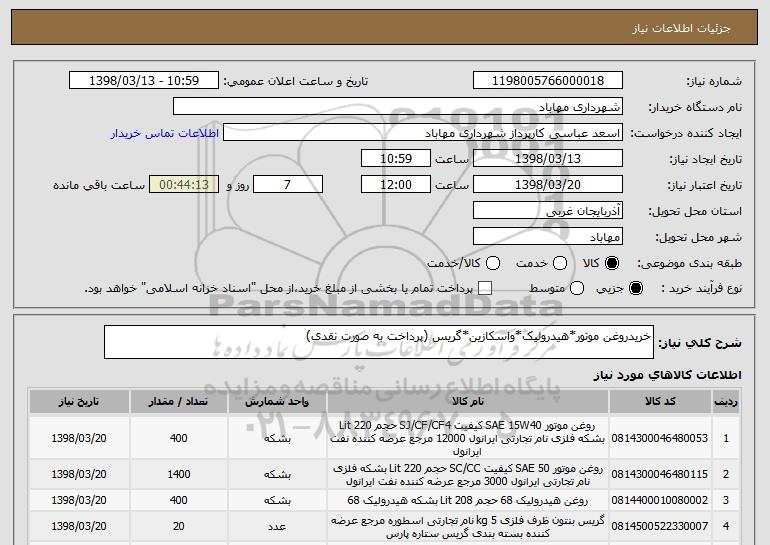Click the SAE 50 motor oil item name
This screenshot has height=545, width=770.
tap(468, 475)
